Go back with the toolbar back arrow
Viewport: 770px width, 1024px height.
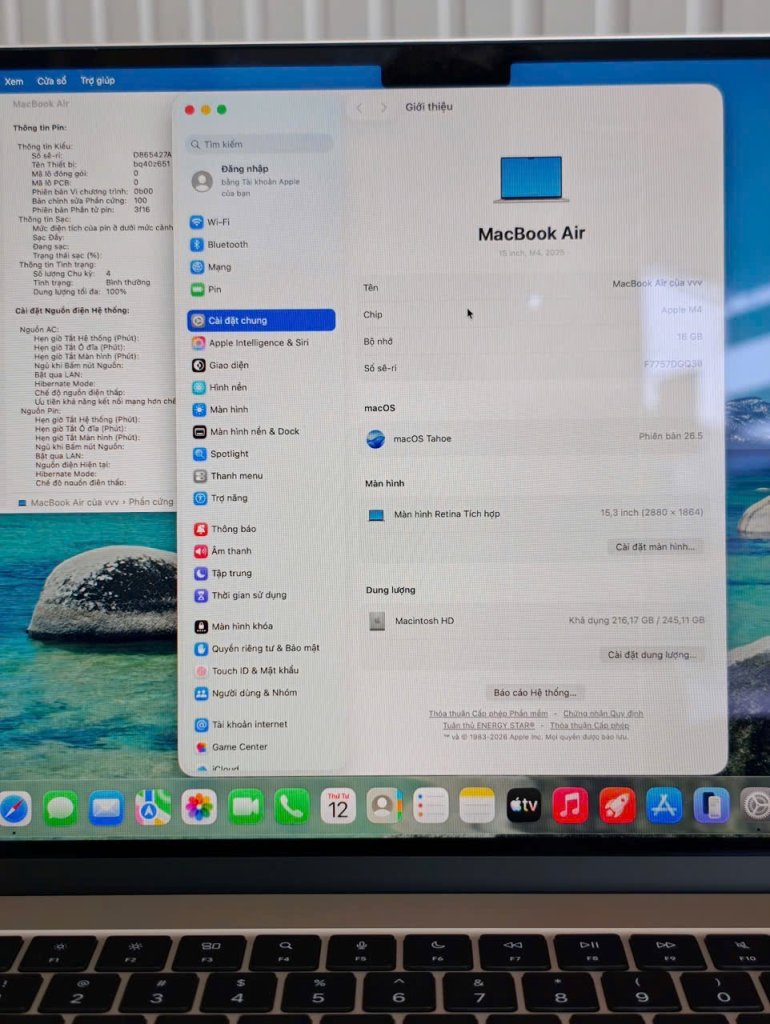[359, 108]
